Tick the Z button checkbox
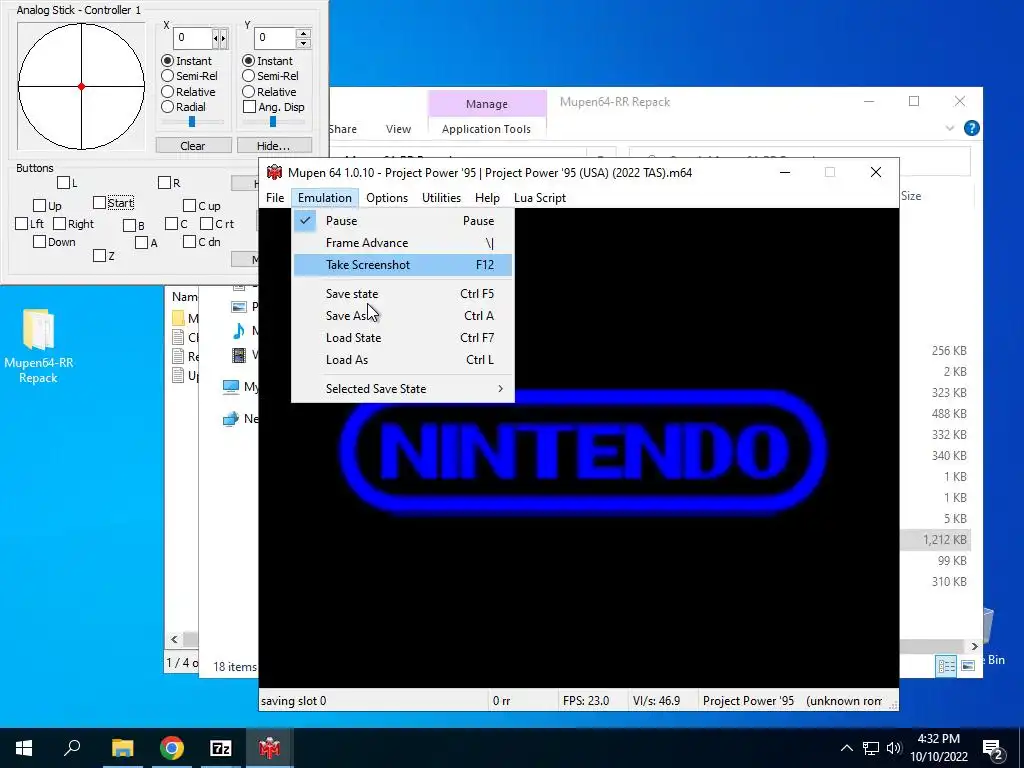This screenshot has width=1024, height=768. [99, 255]
